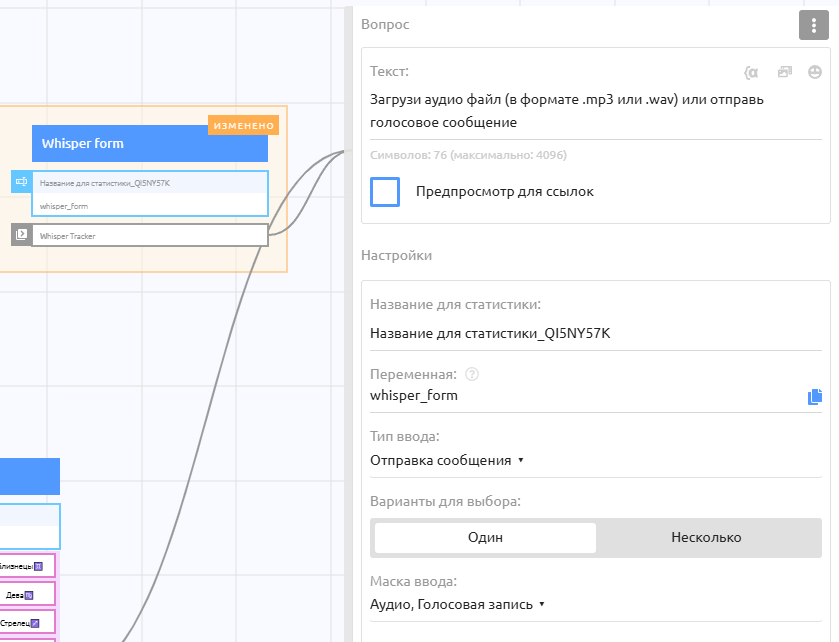Copy the whisper_form variable with the copy icon

(815, 397)
